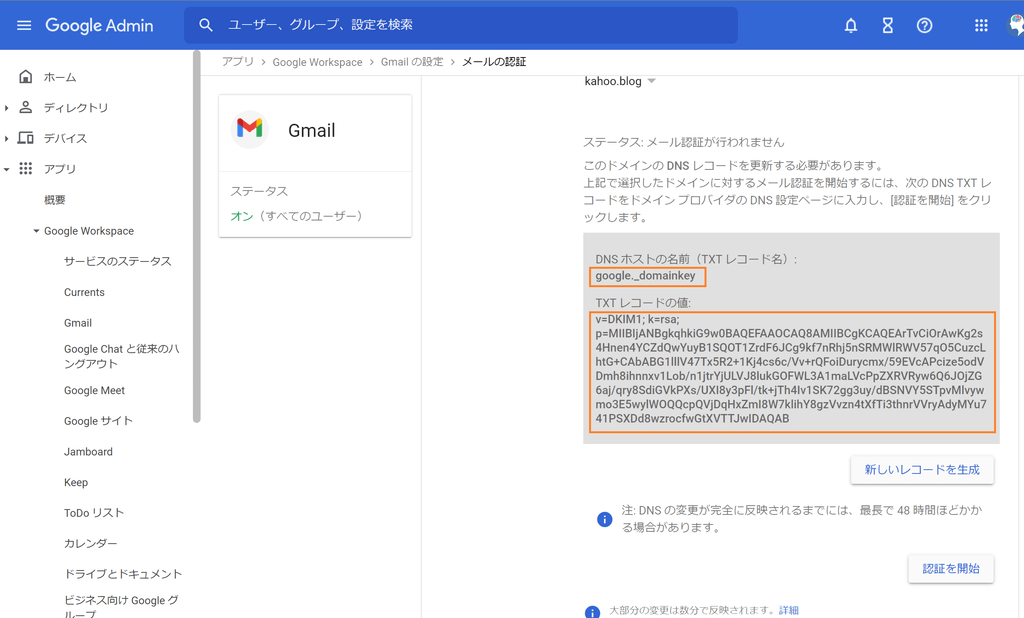1024x618 pixels.
Task: Open ToDo リスト settings
Action: point(93,513)
